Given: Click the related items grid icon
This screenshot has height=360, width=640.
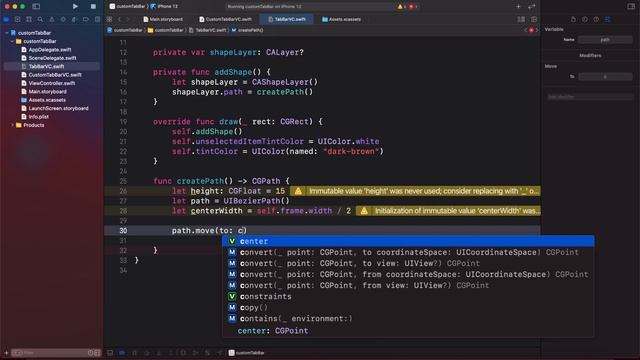Looking at the screenshot, I should (109, 19).
